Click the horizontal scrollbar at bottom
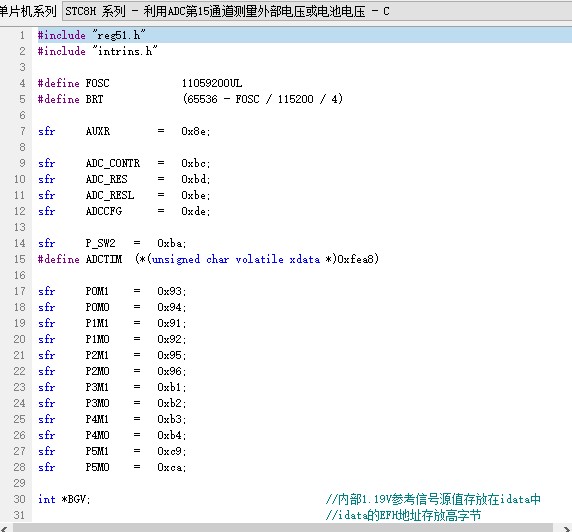The image size is (572, 532). [x=283, y=528]
